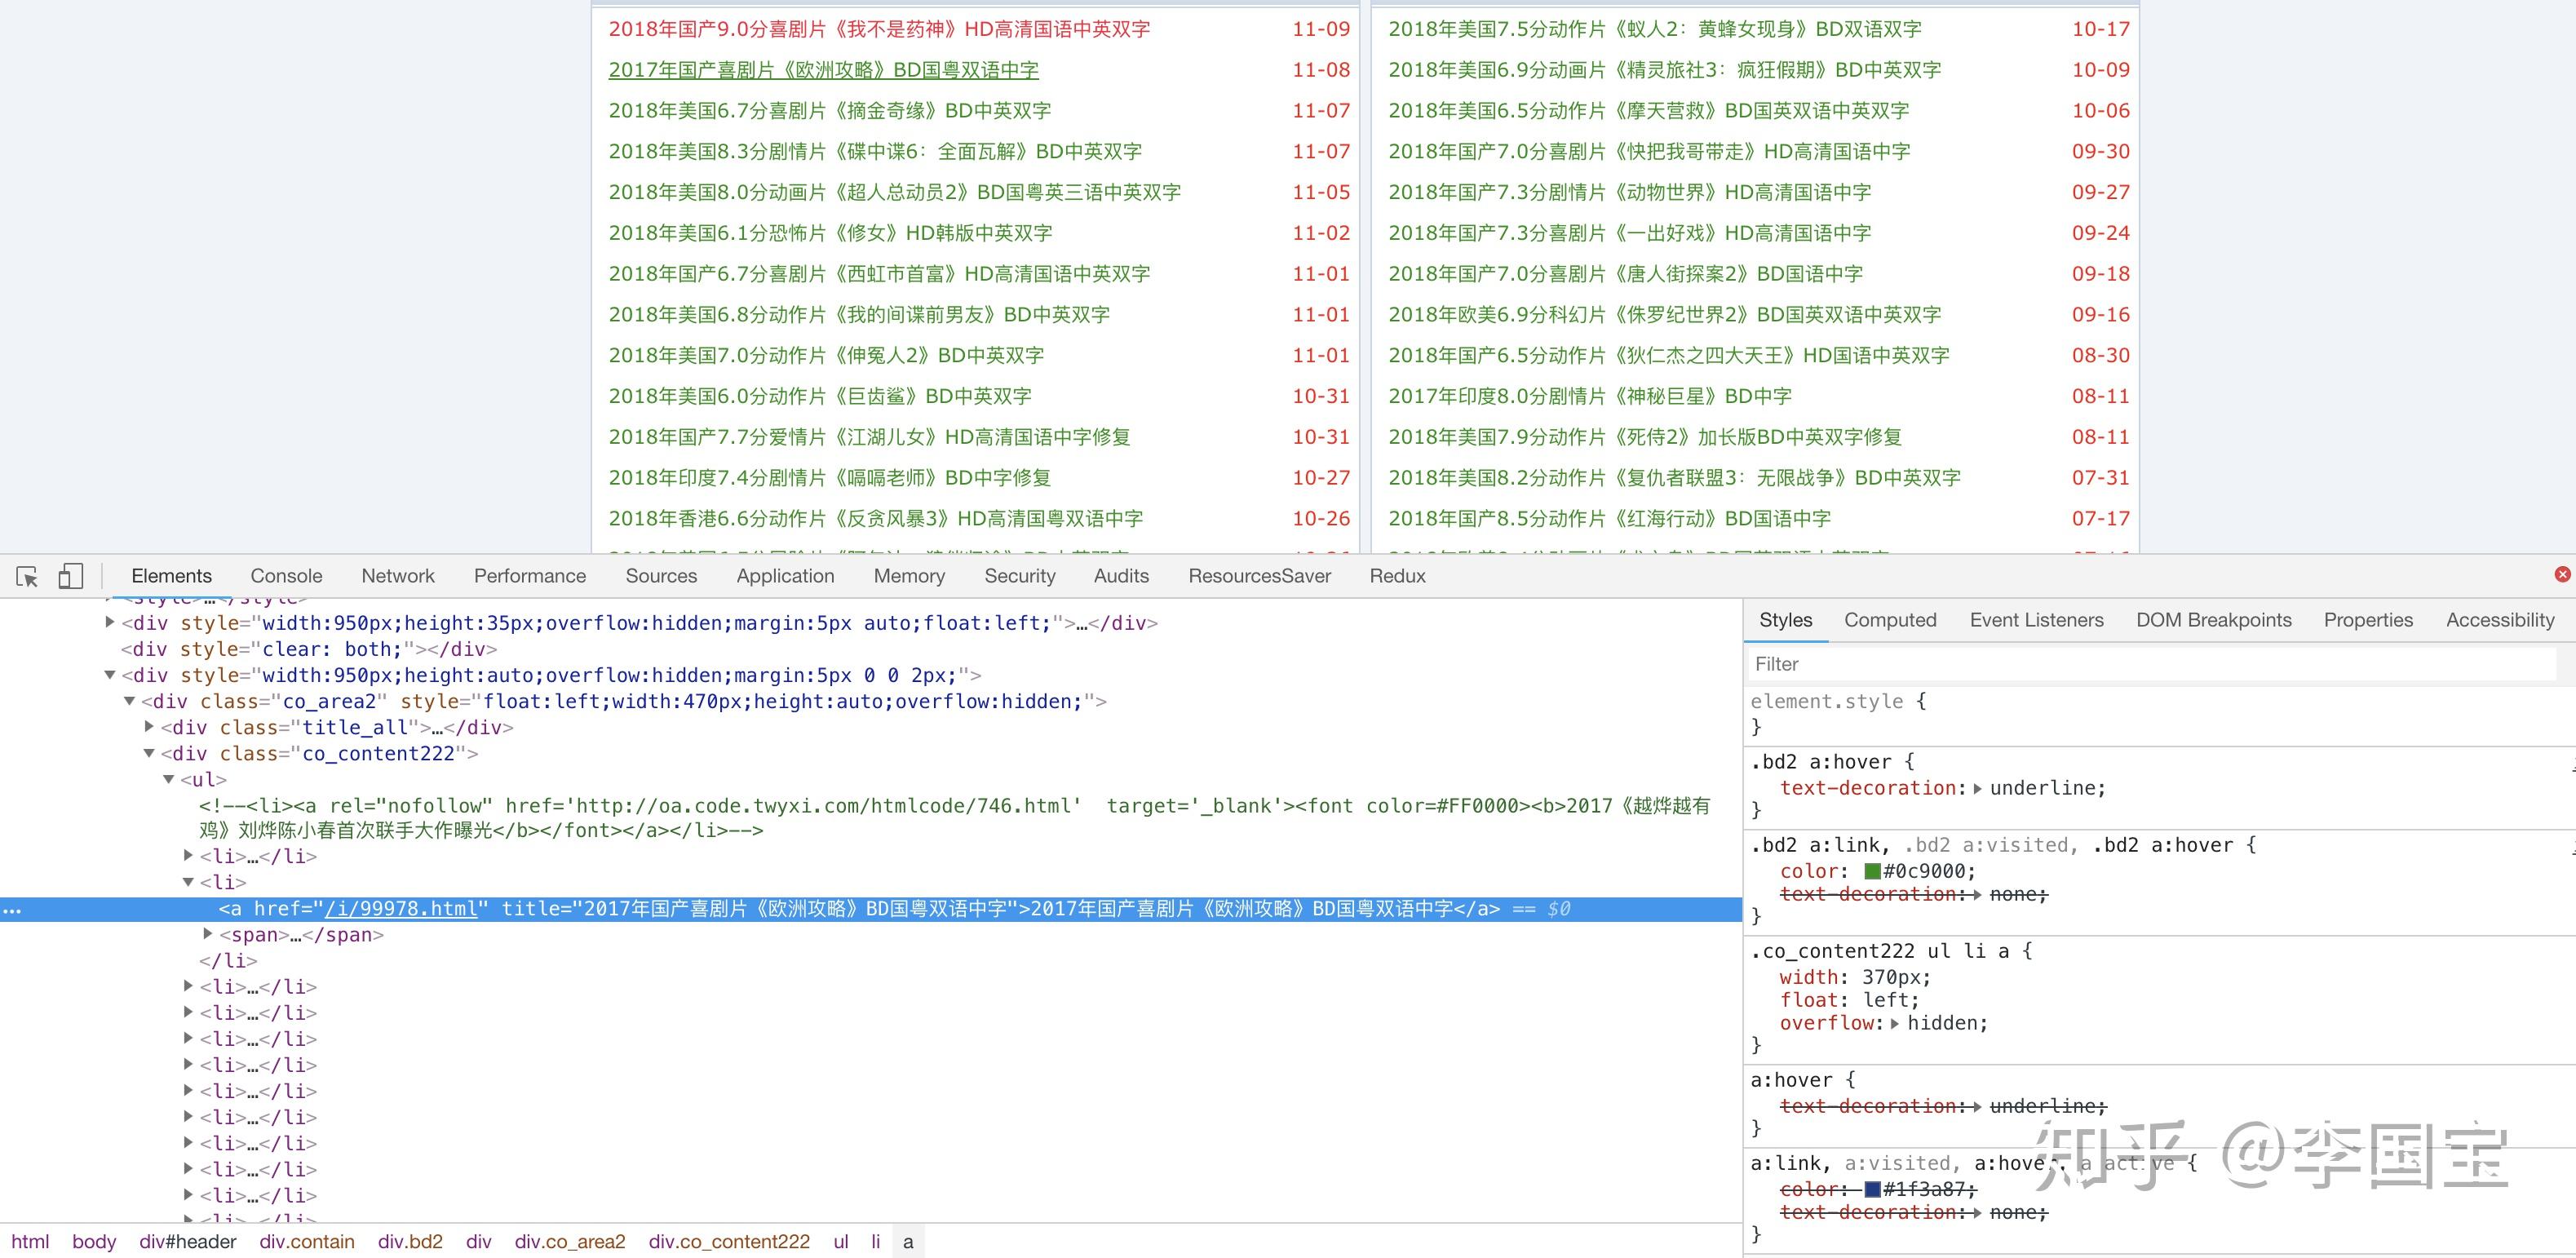Screen dimensions: 2576x1258
Task: Collapse the co_area2 div node
Action: click(129, 701)
